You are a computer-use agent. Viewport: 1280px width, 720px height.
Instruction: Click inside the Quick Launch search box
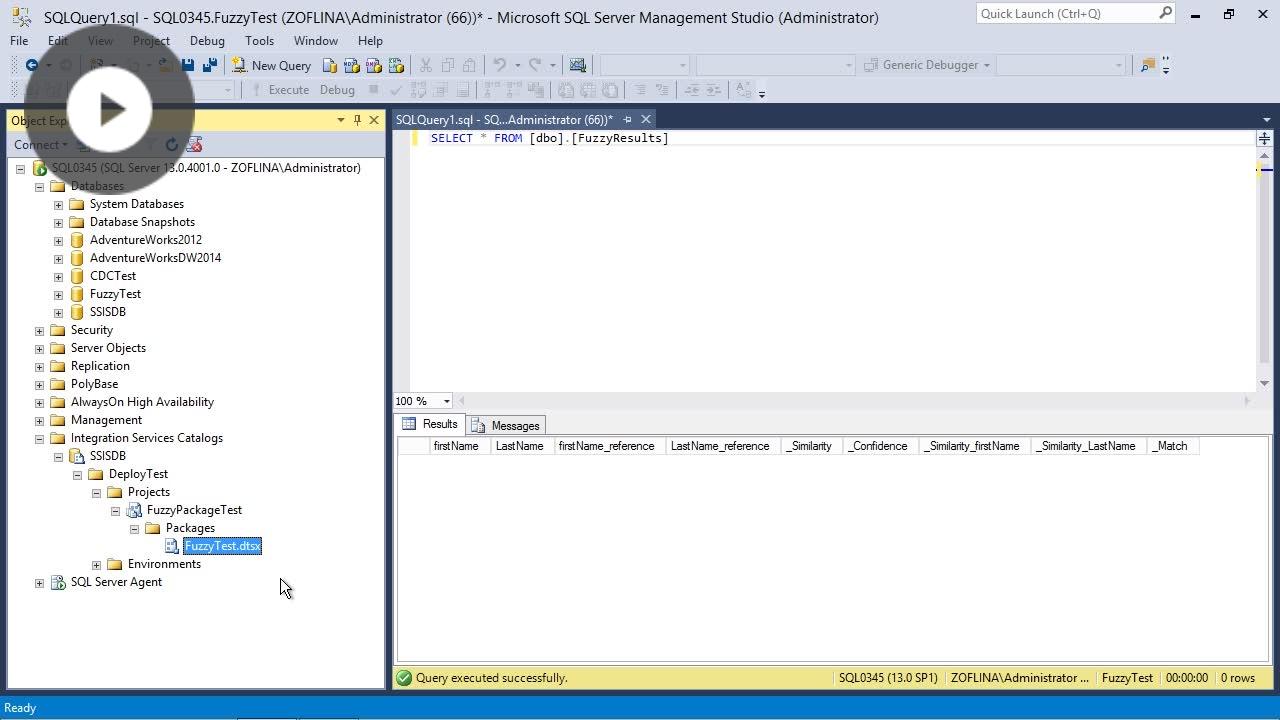[x=1065, y=14]
